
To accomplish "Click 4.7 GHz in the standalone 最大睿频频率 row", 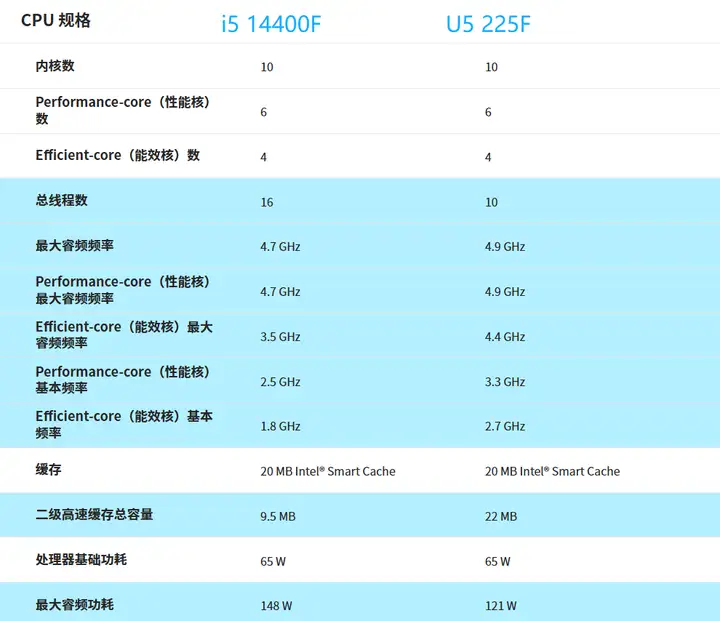I will pyautogui.click(x=280, y=247).
